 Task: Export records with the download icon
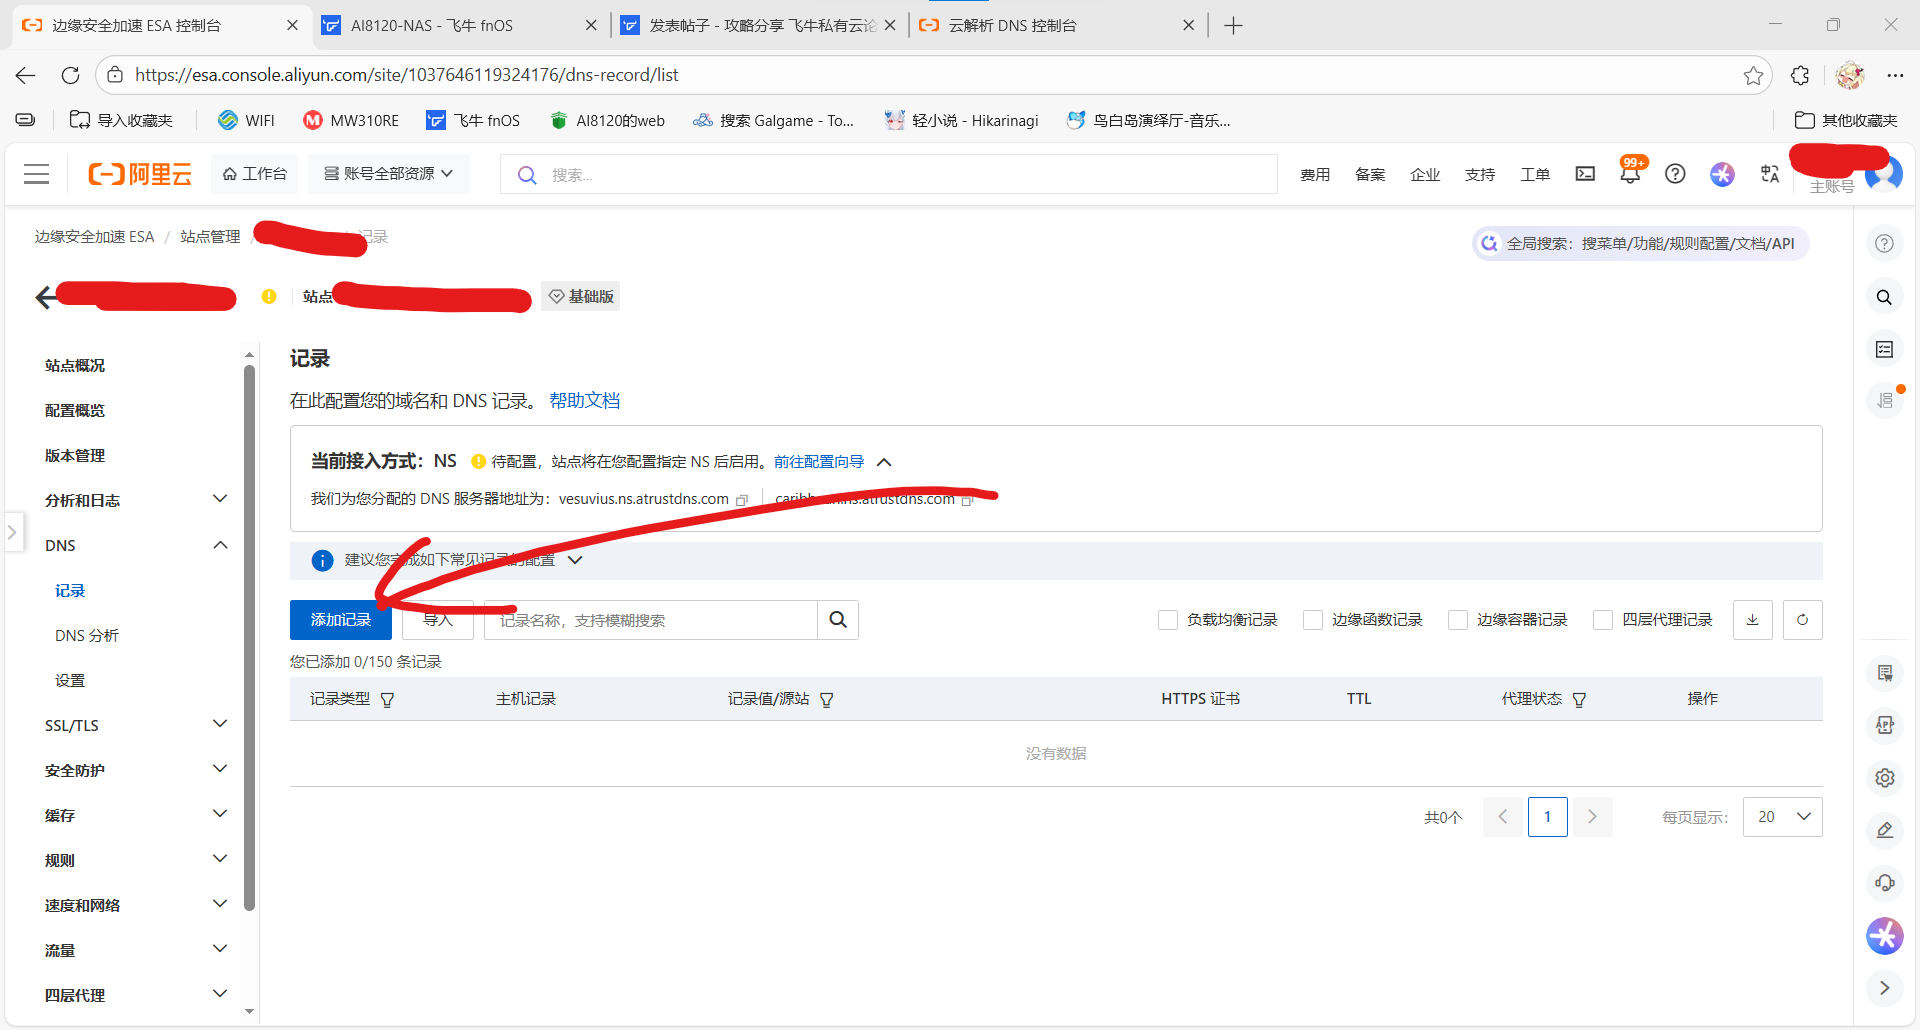click(x=1753, y=620)
